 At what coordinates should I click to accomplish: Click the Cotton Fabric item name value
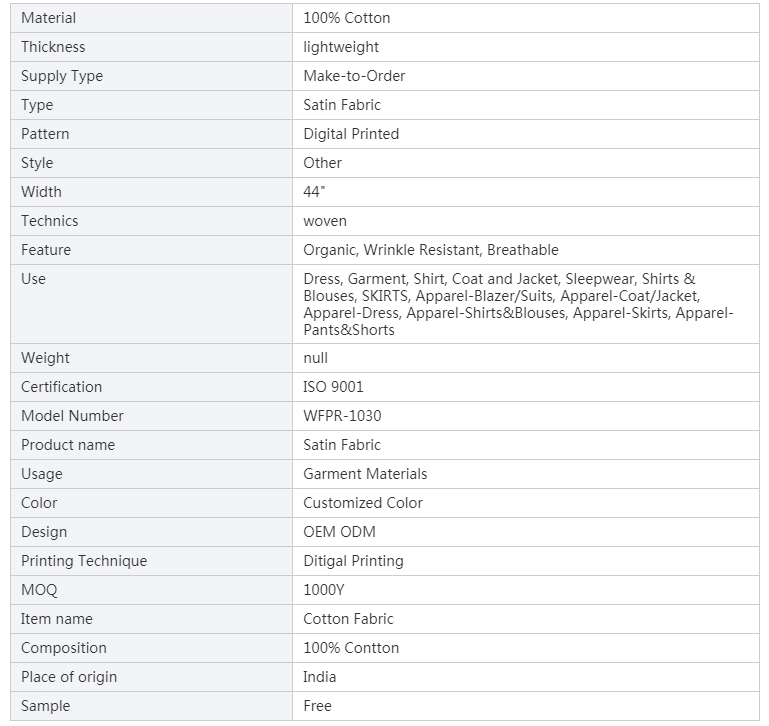tap(348, 619)
